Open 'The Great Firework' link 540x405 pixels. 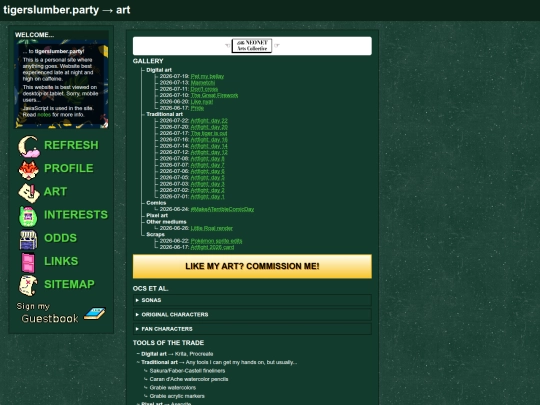[x=214, y=95]
